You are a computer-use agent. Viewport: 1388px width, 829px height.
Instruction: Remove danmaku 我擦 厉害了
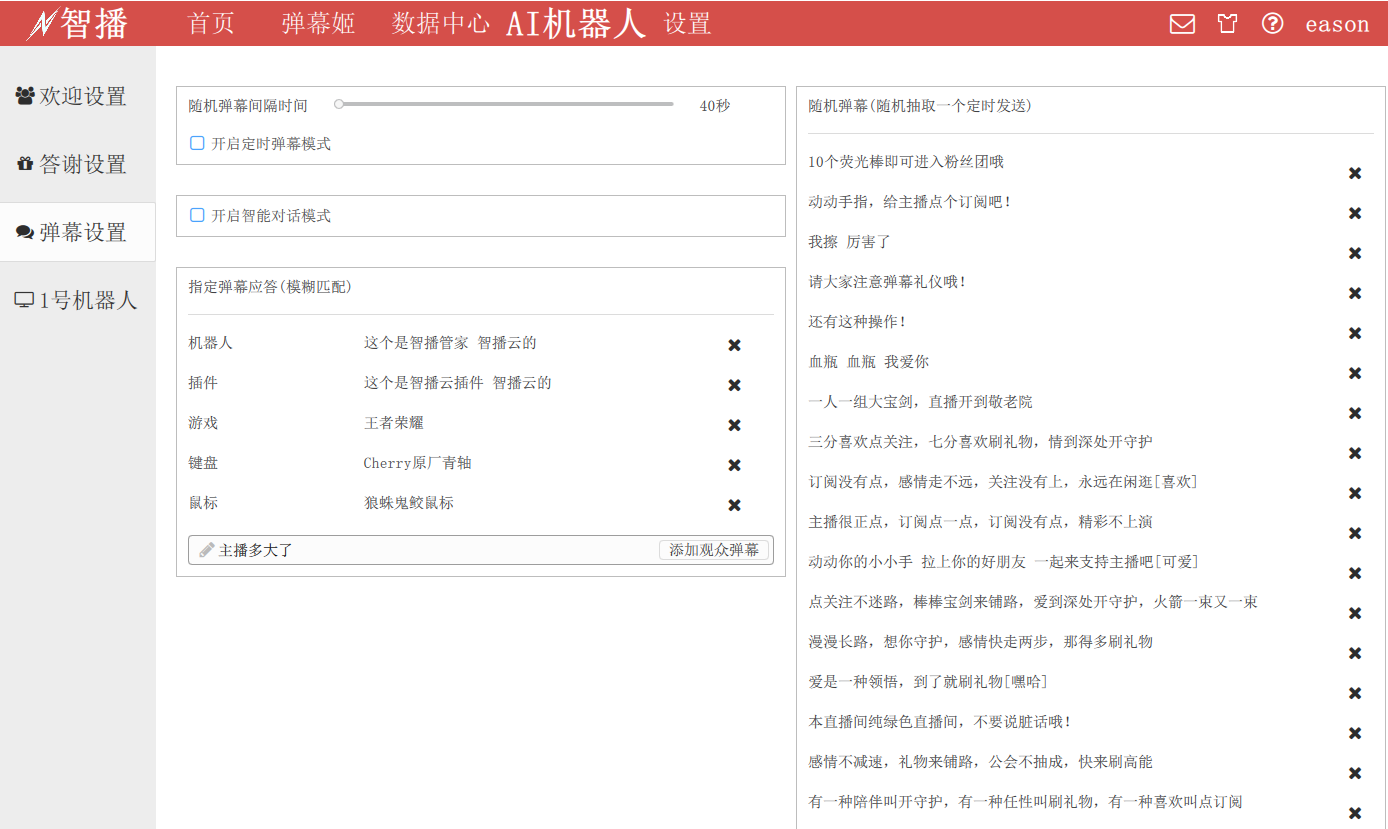[1355, 253]
